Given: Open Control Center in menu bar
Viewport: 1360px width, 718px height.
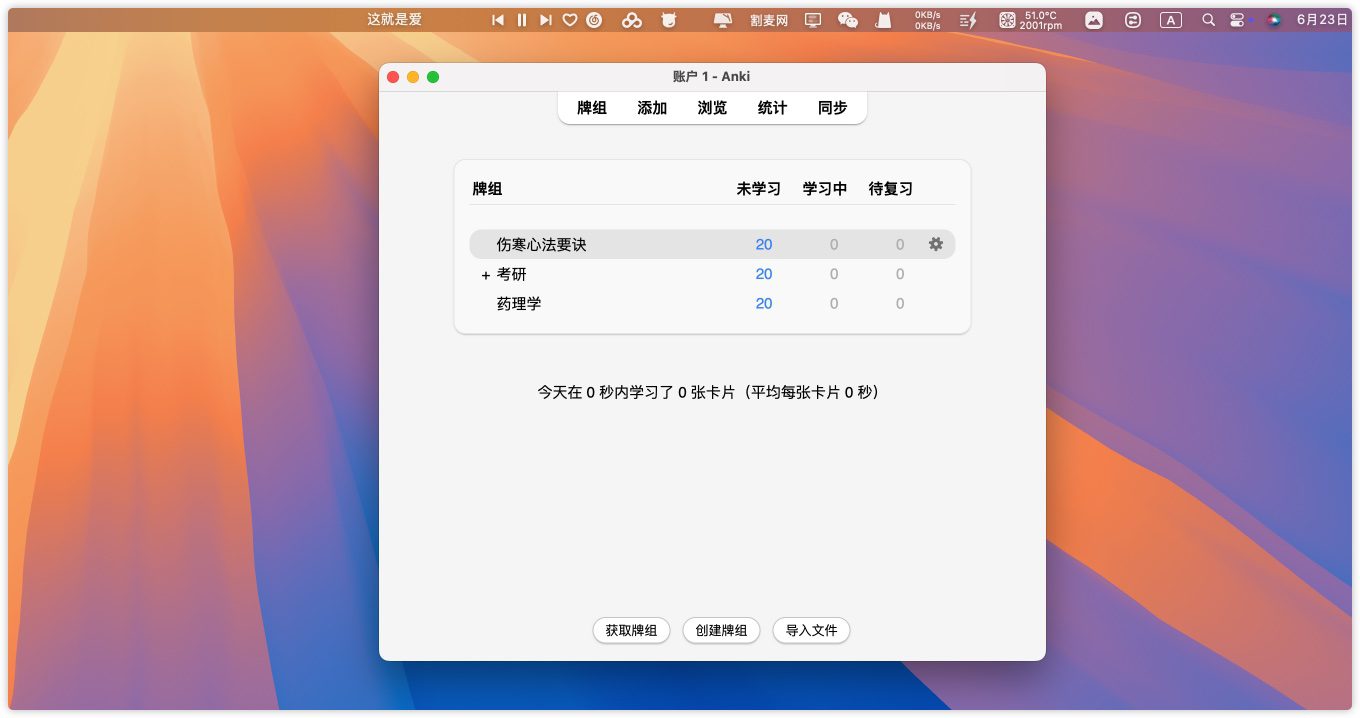Looking at the screenshot, I should point(1238,20).
